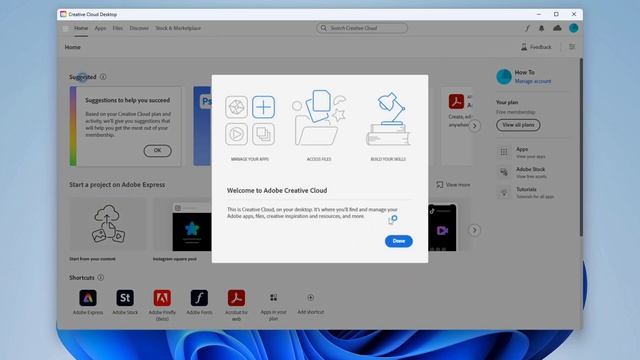Open the Adobe Stock shortcut icon

click(125, 298)
